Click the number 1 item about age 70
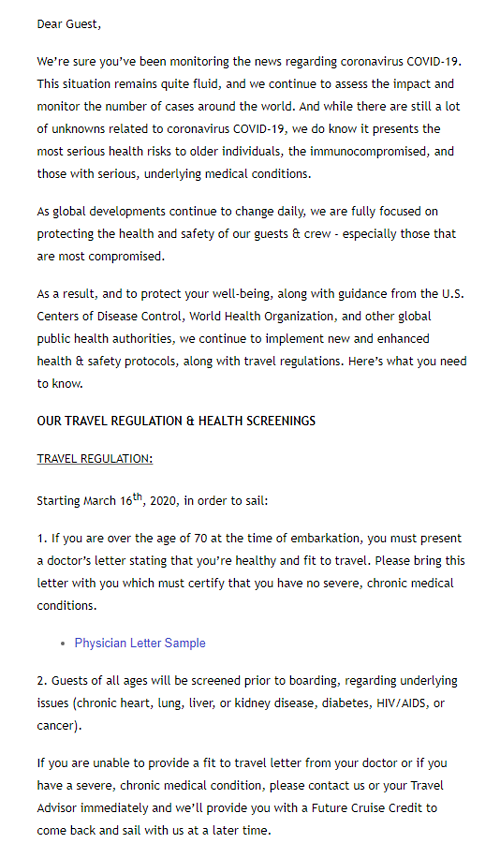Image resolution: width=500 pixels, height=858 pixels. 251,572
